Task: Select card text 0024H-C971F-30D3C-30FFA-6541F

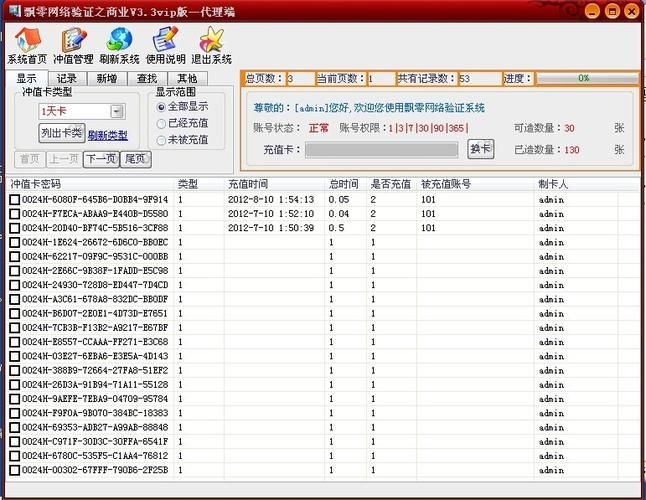Action: pos(95,442)
